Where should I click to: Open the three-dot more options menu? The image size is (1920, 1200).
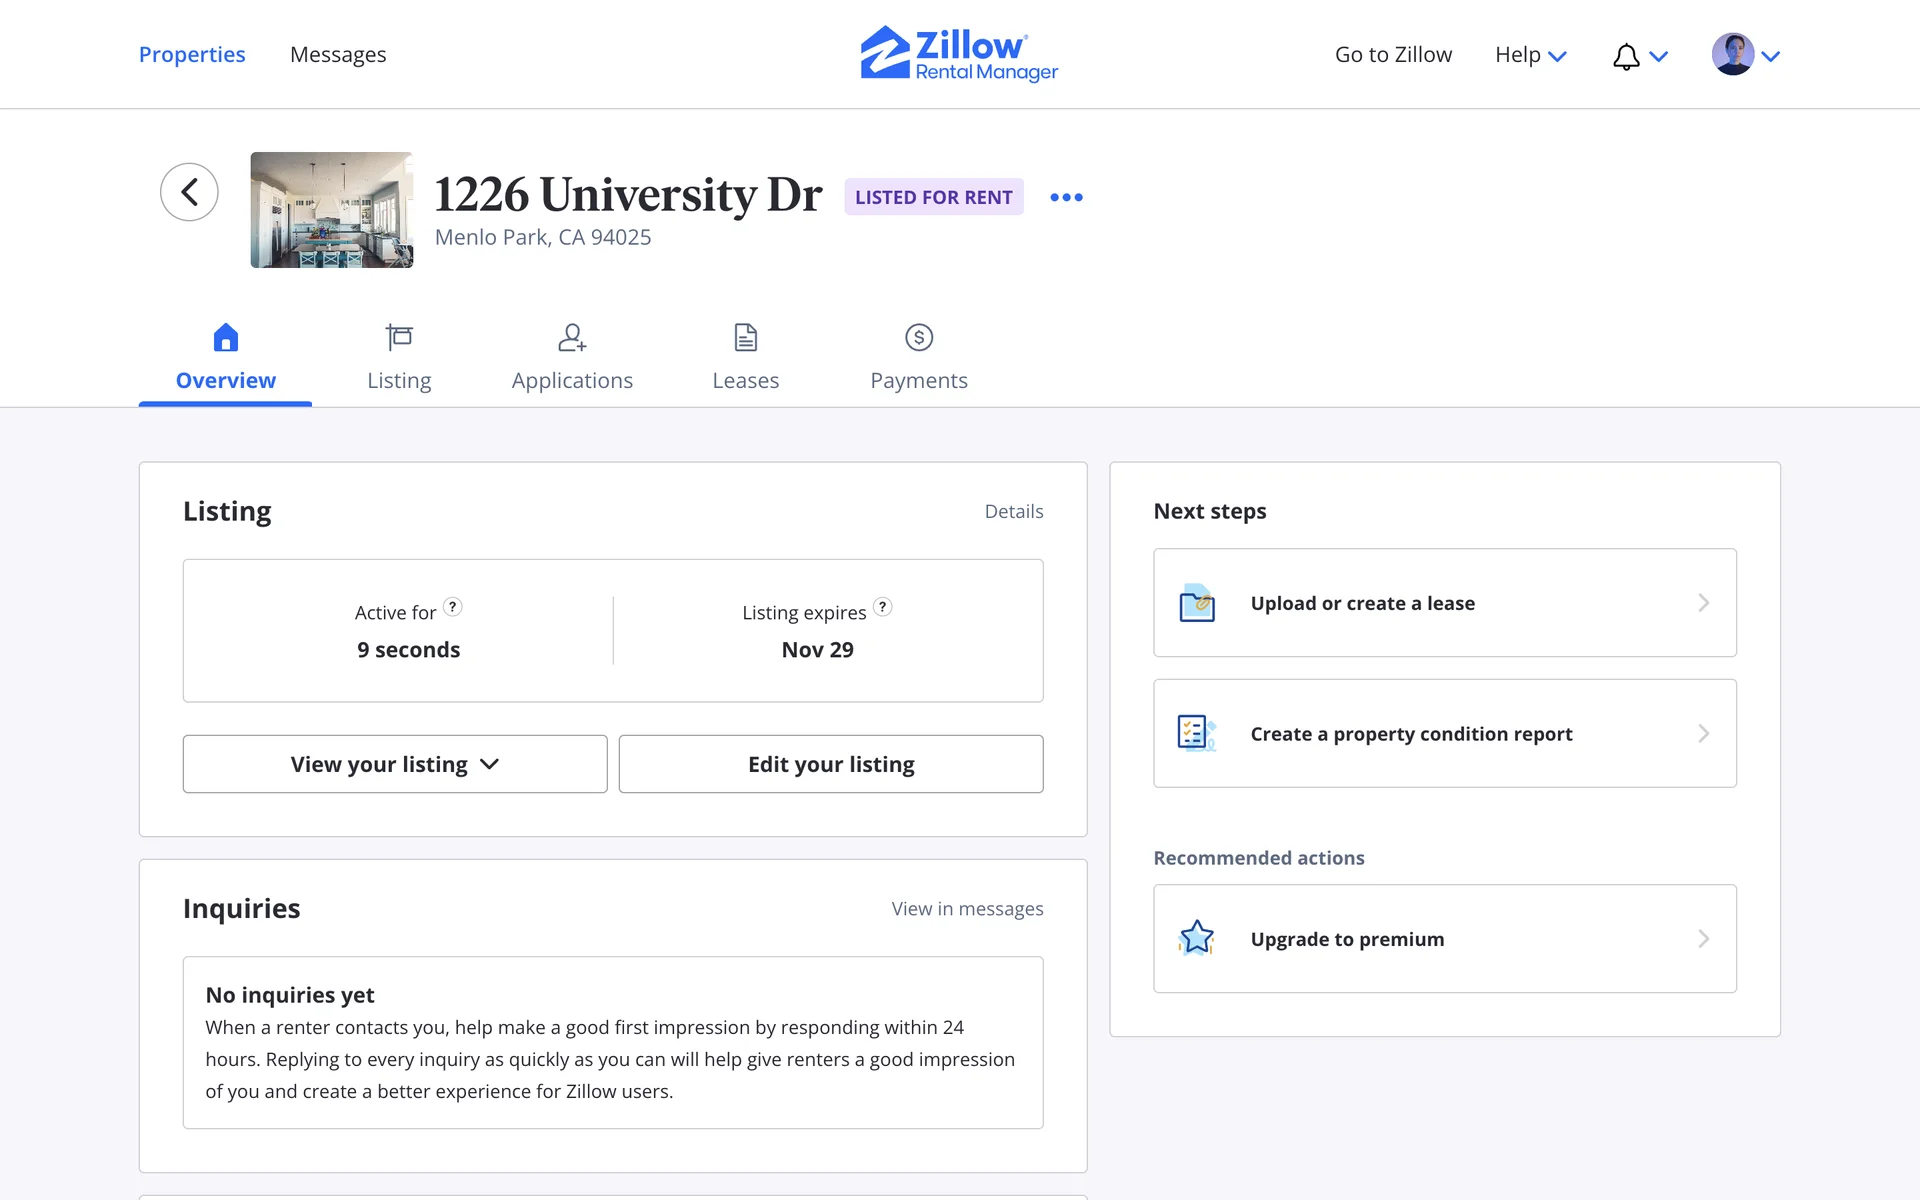[1066, 197]
